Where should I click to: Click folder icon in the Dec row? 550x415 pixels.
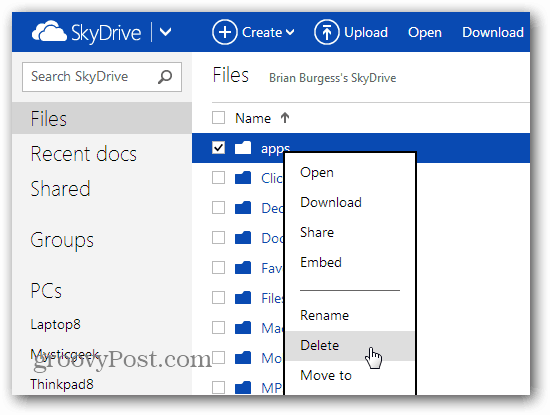click(x=243, y=208)
